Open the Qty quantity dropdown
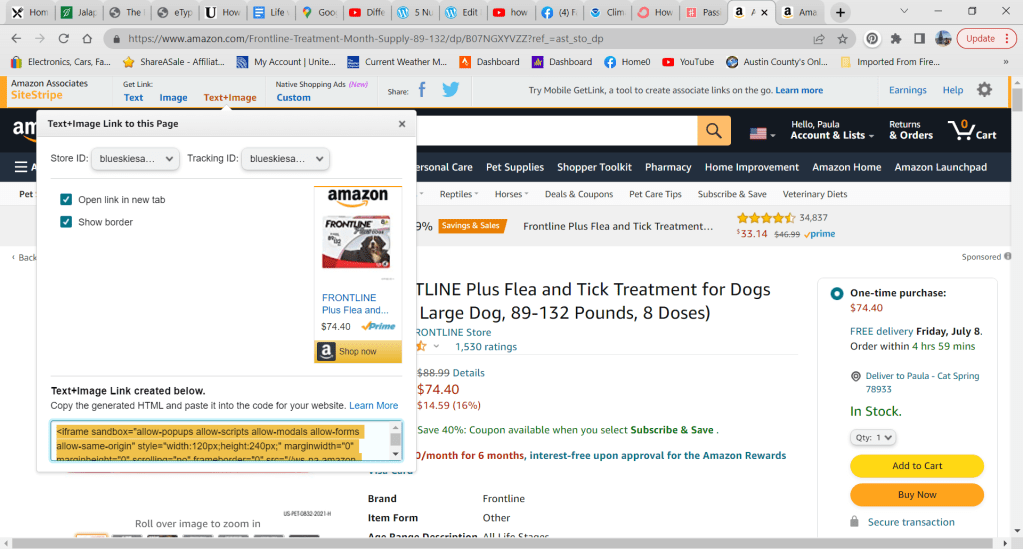1023x549 pixels. coord(872,437)
